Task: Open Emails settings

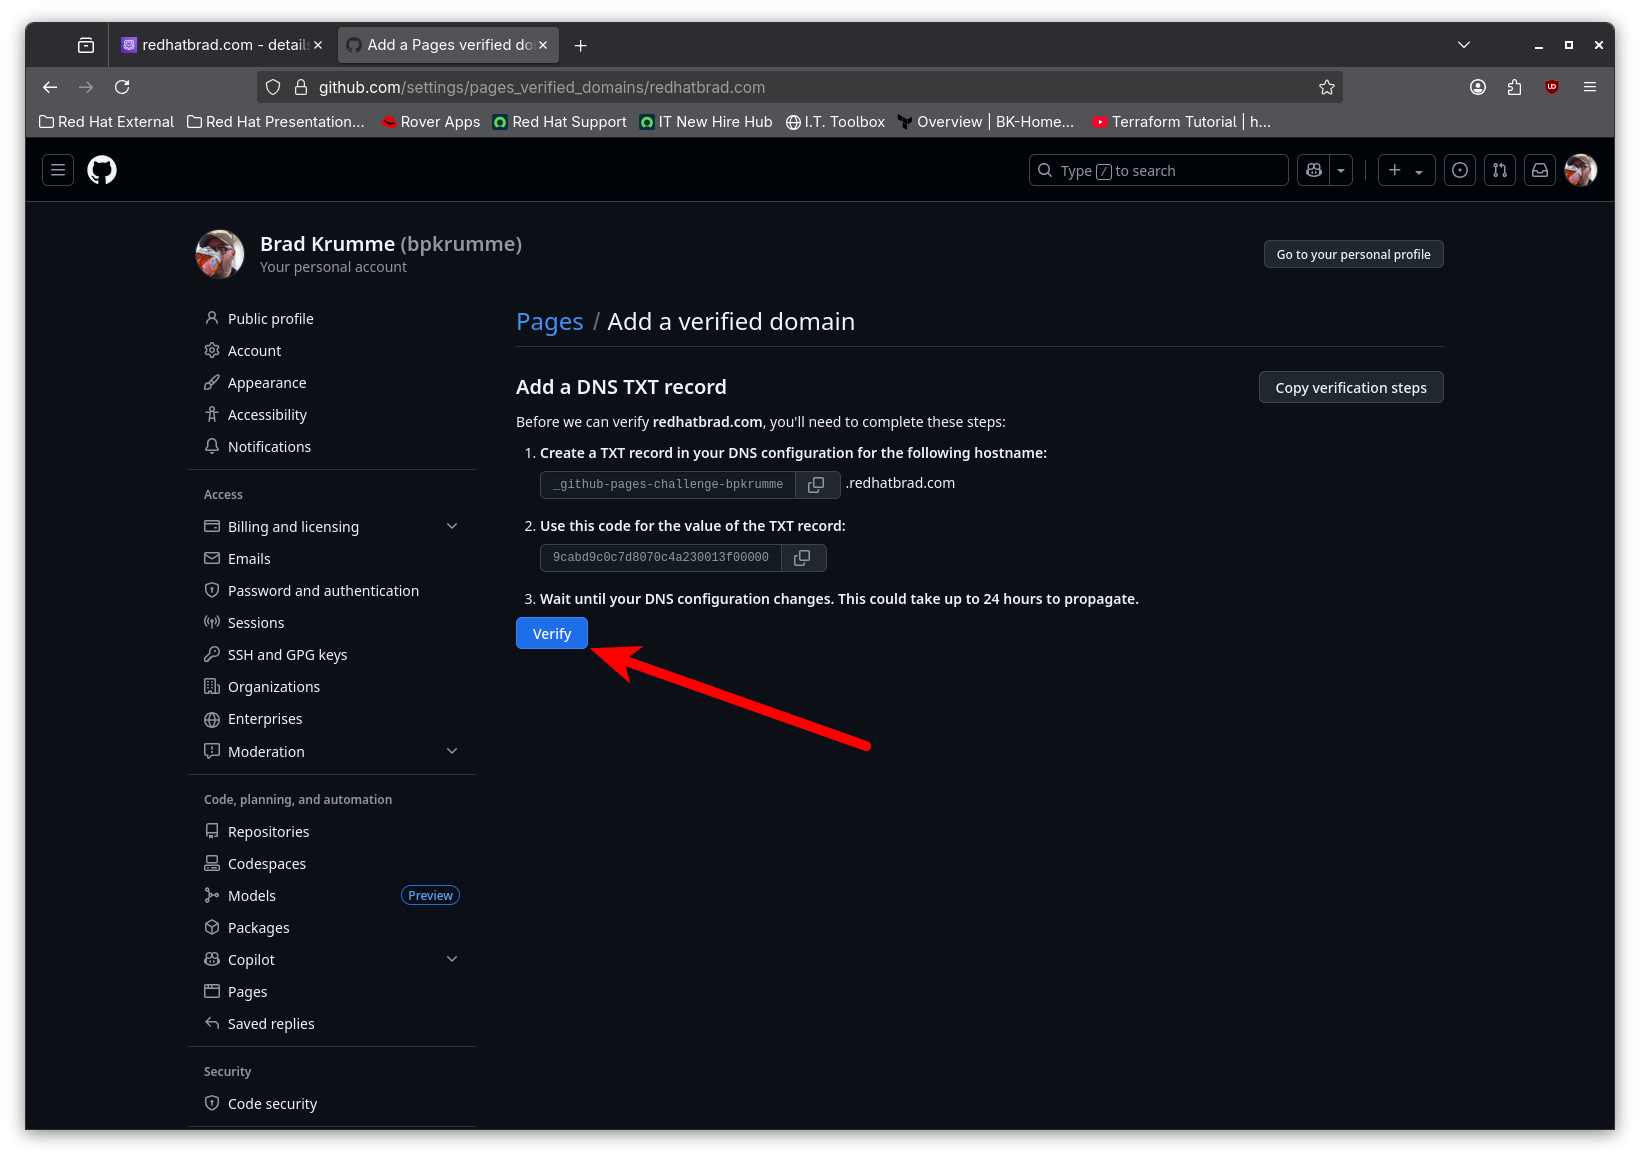Action: pyautogui.click(x=332, y=558)
